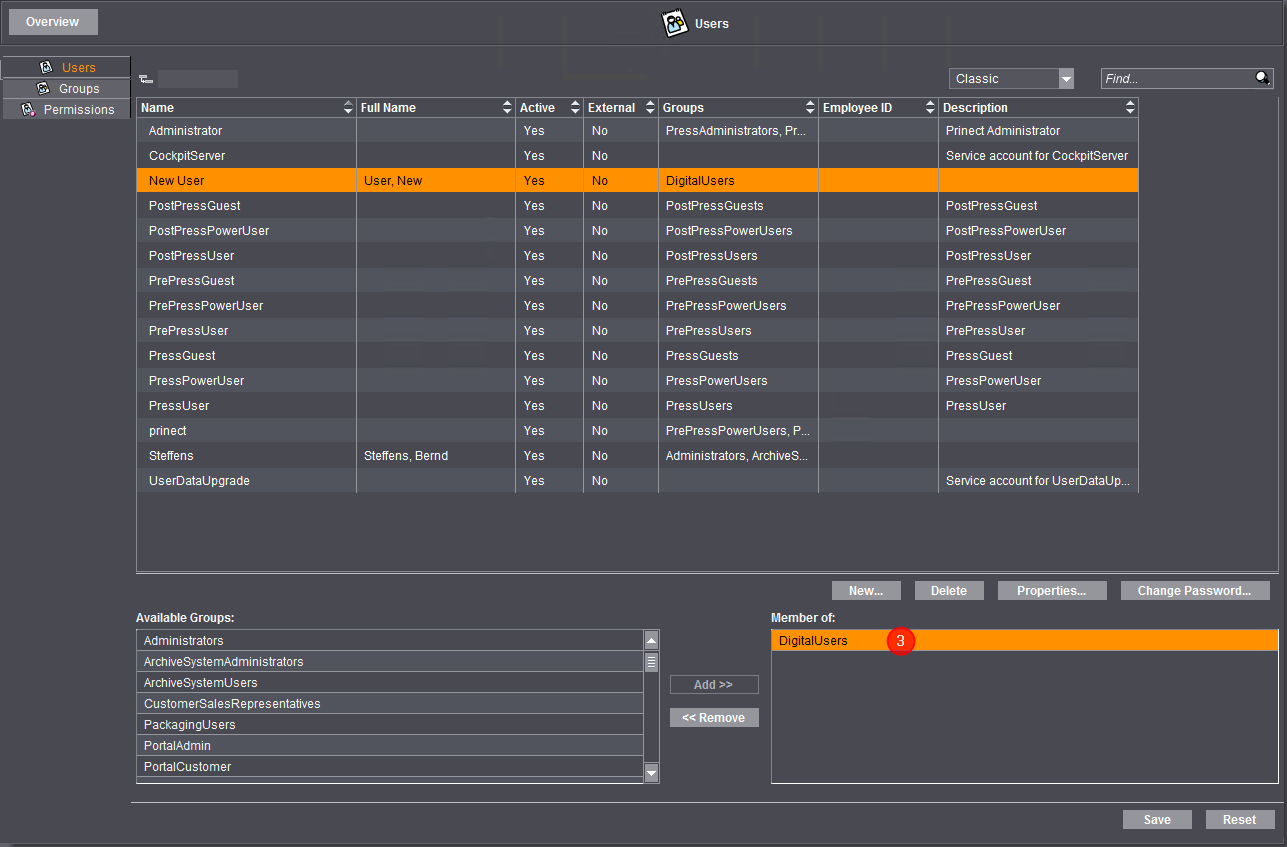Toggle sort order on the Active column
The width and height of the screenshot is (1287, 847).
tap(574, 107)
